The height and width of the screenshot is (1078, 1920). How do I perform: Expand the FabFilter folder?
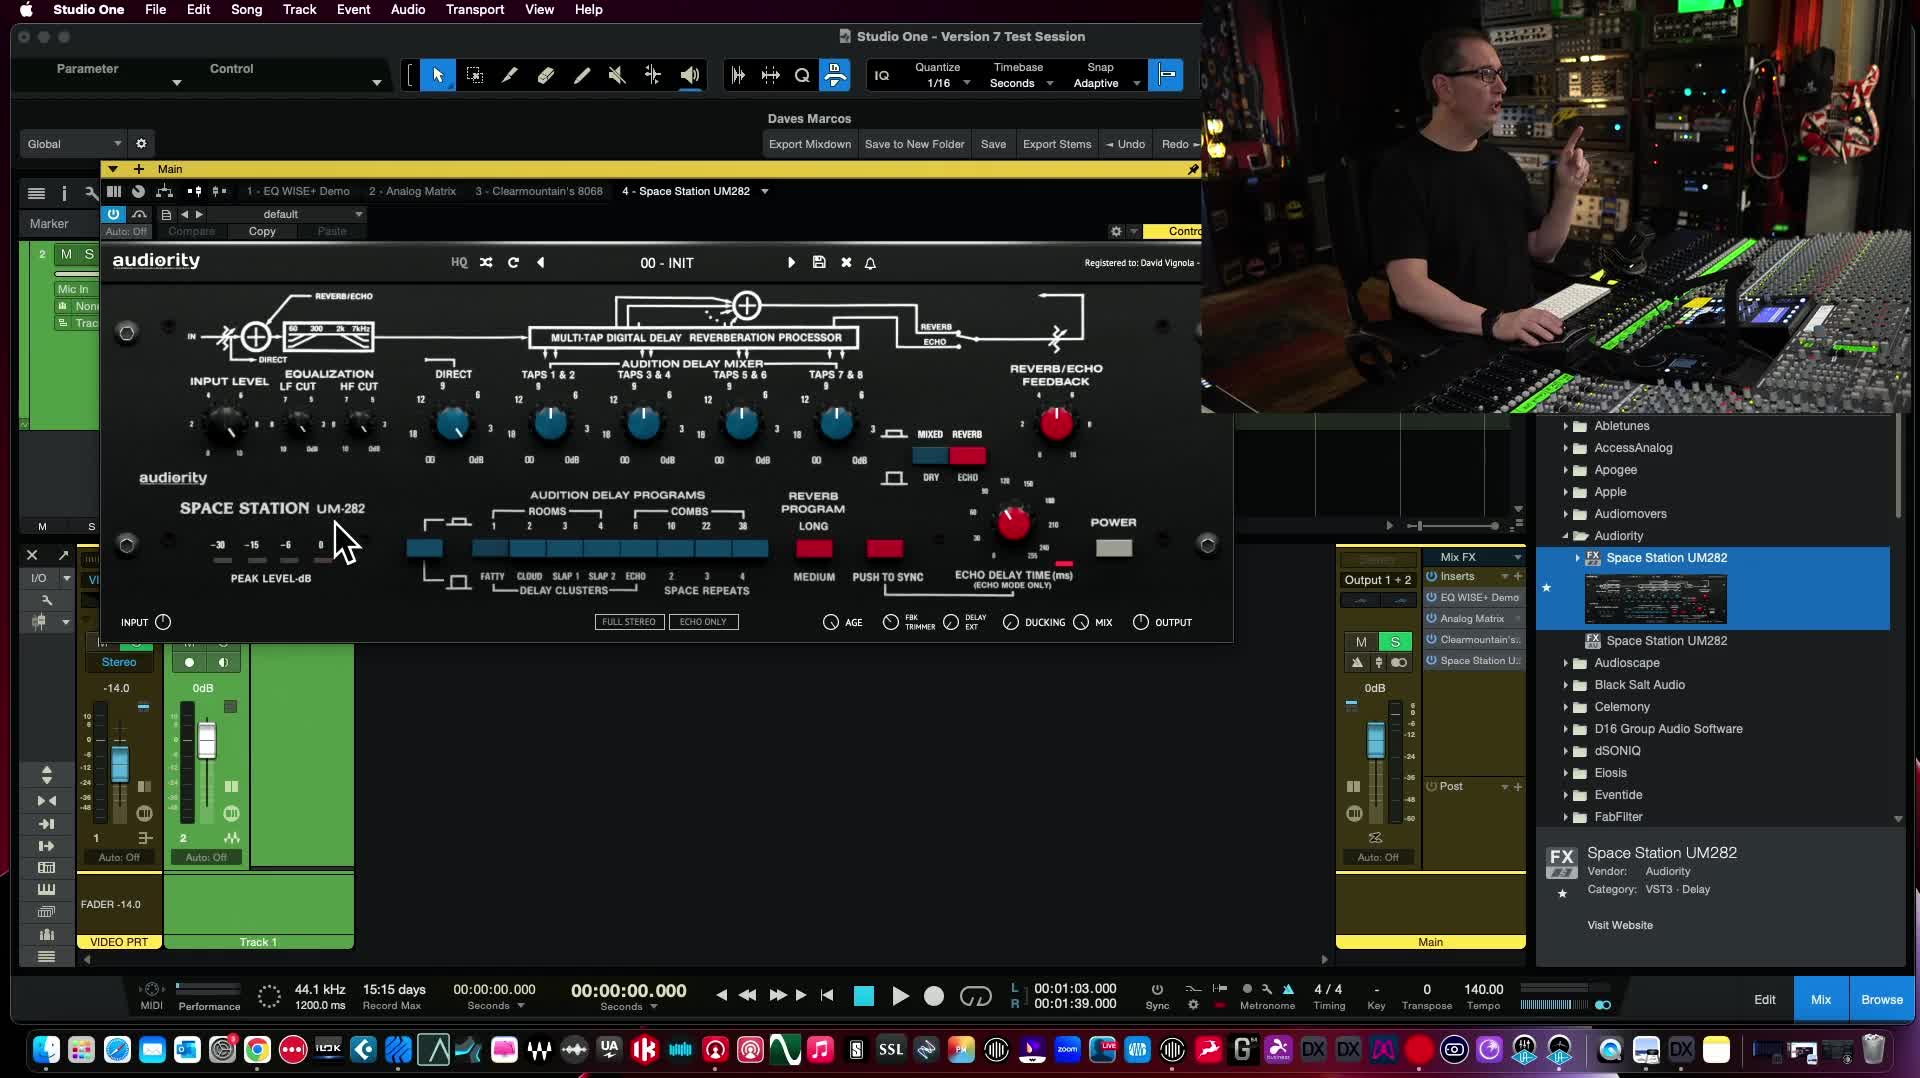coord(1566,817)
